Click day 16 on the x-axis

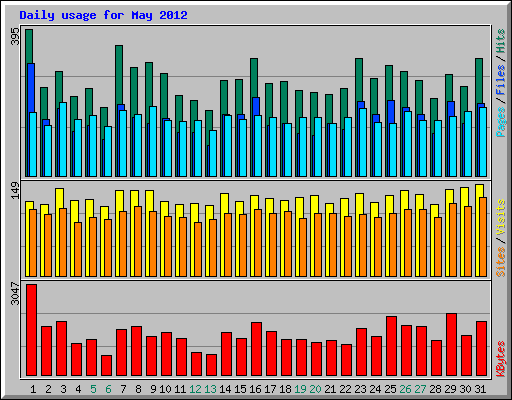[255, 389]
